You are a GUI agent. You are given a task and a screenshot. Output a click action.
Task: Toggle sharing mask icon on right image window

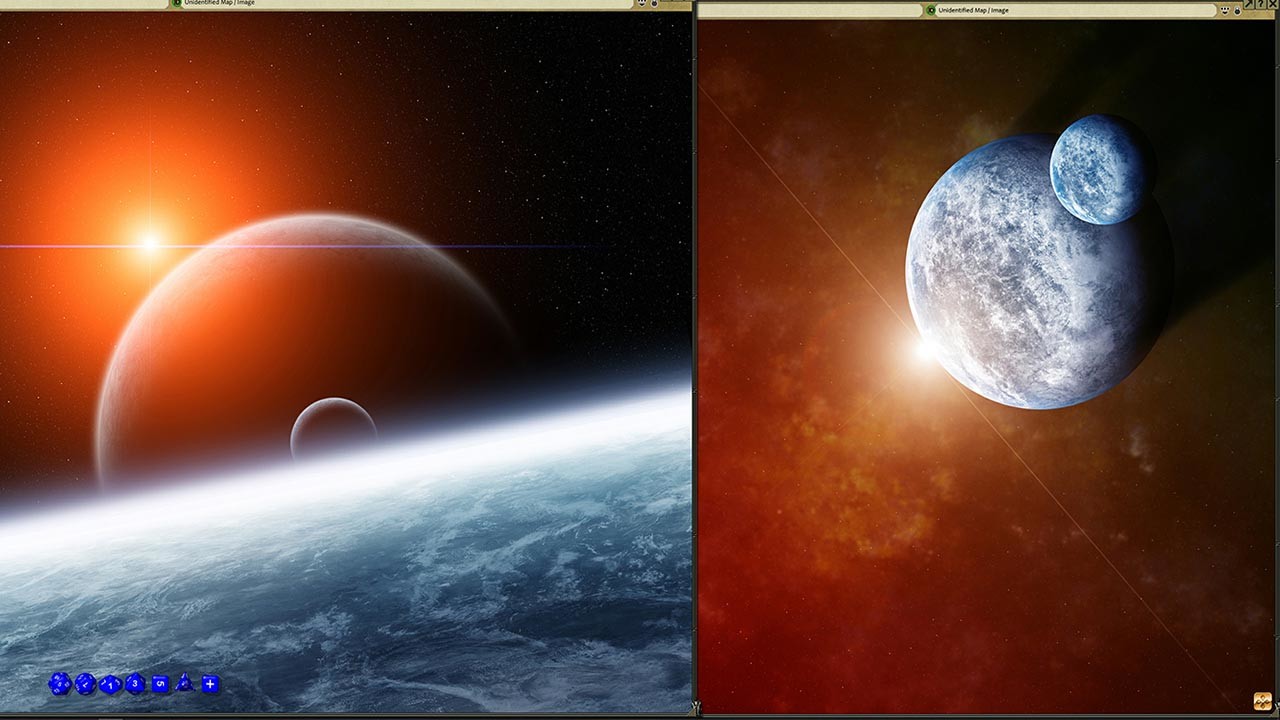tap(1225, 10)
